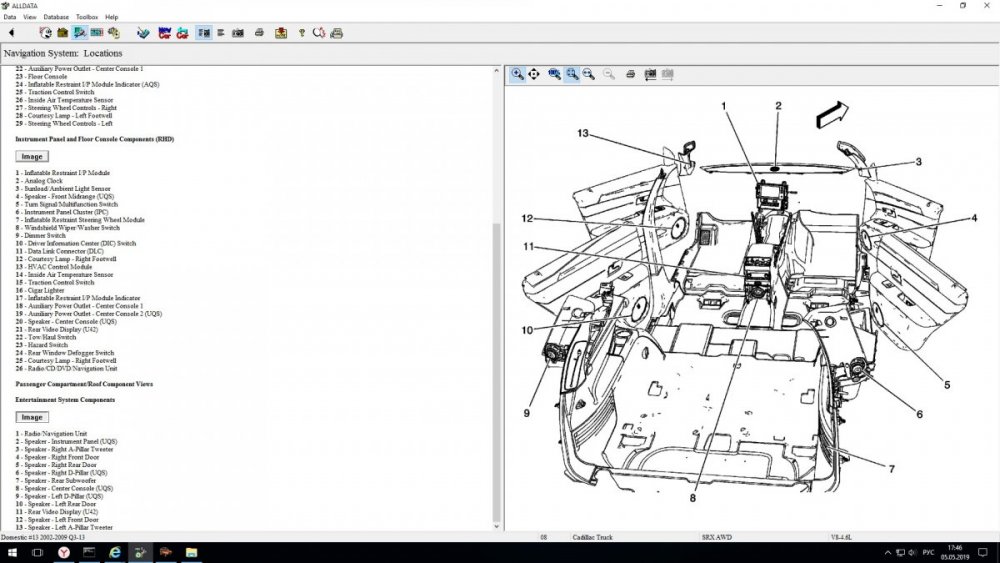Screen dimensions: 1000x563
Task: Click the Windows Start button
Action: pyautogui.click(x=11, y=552)
